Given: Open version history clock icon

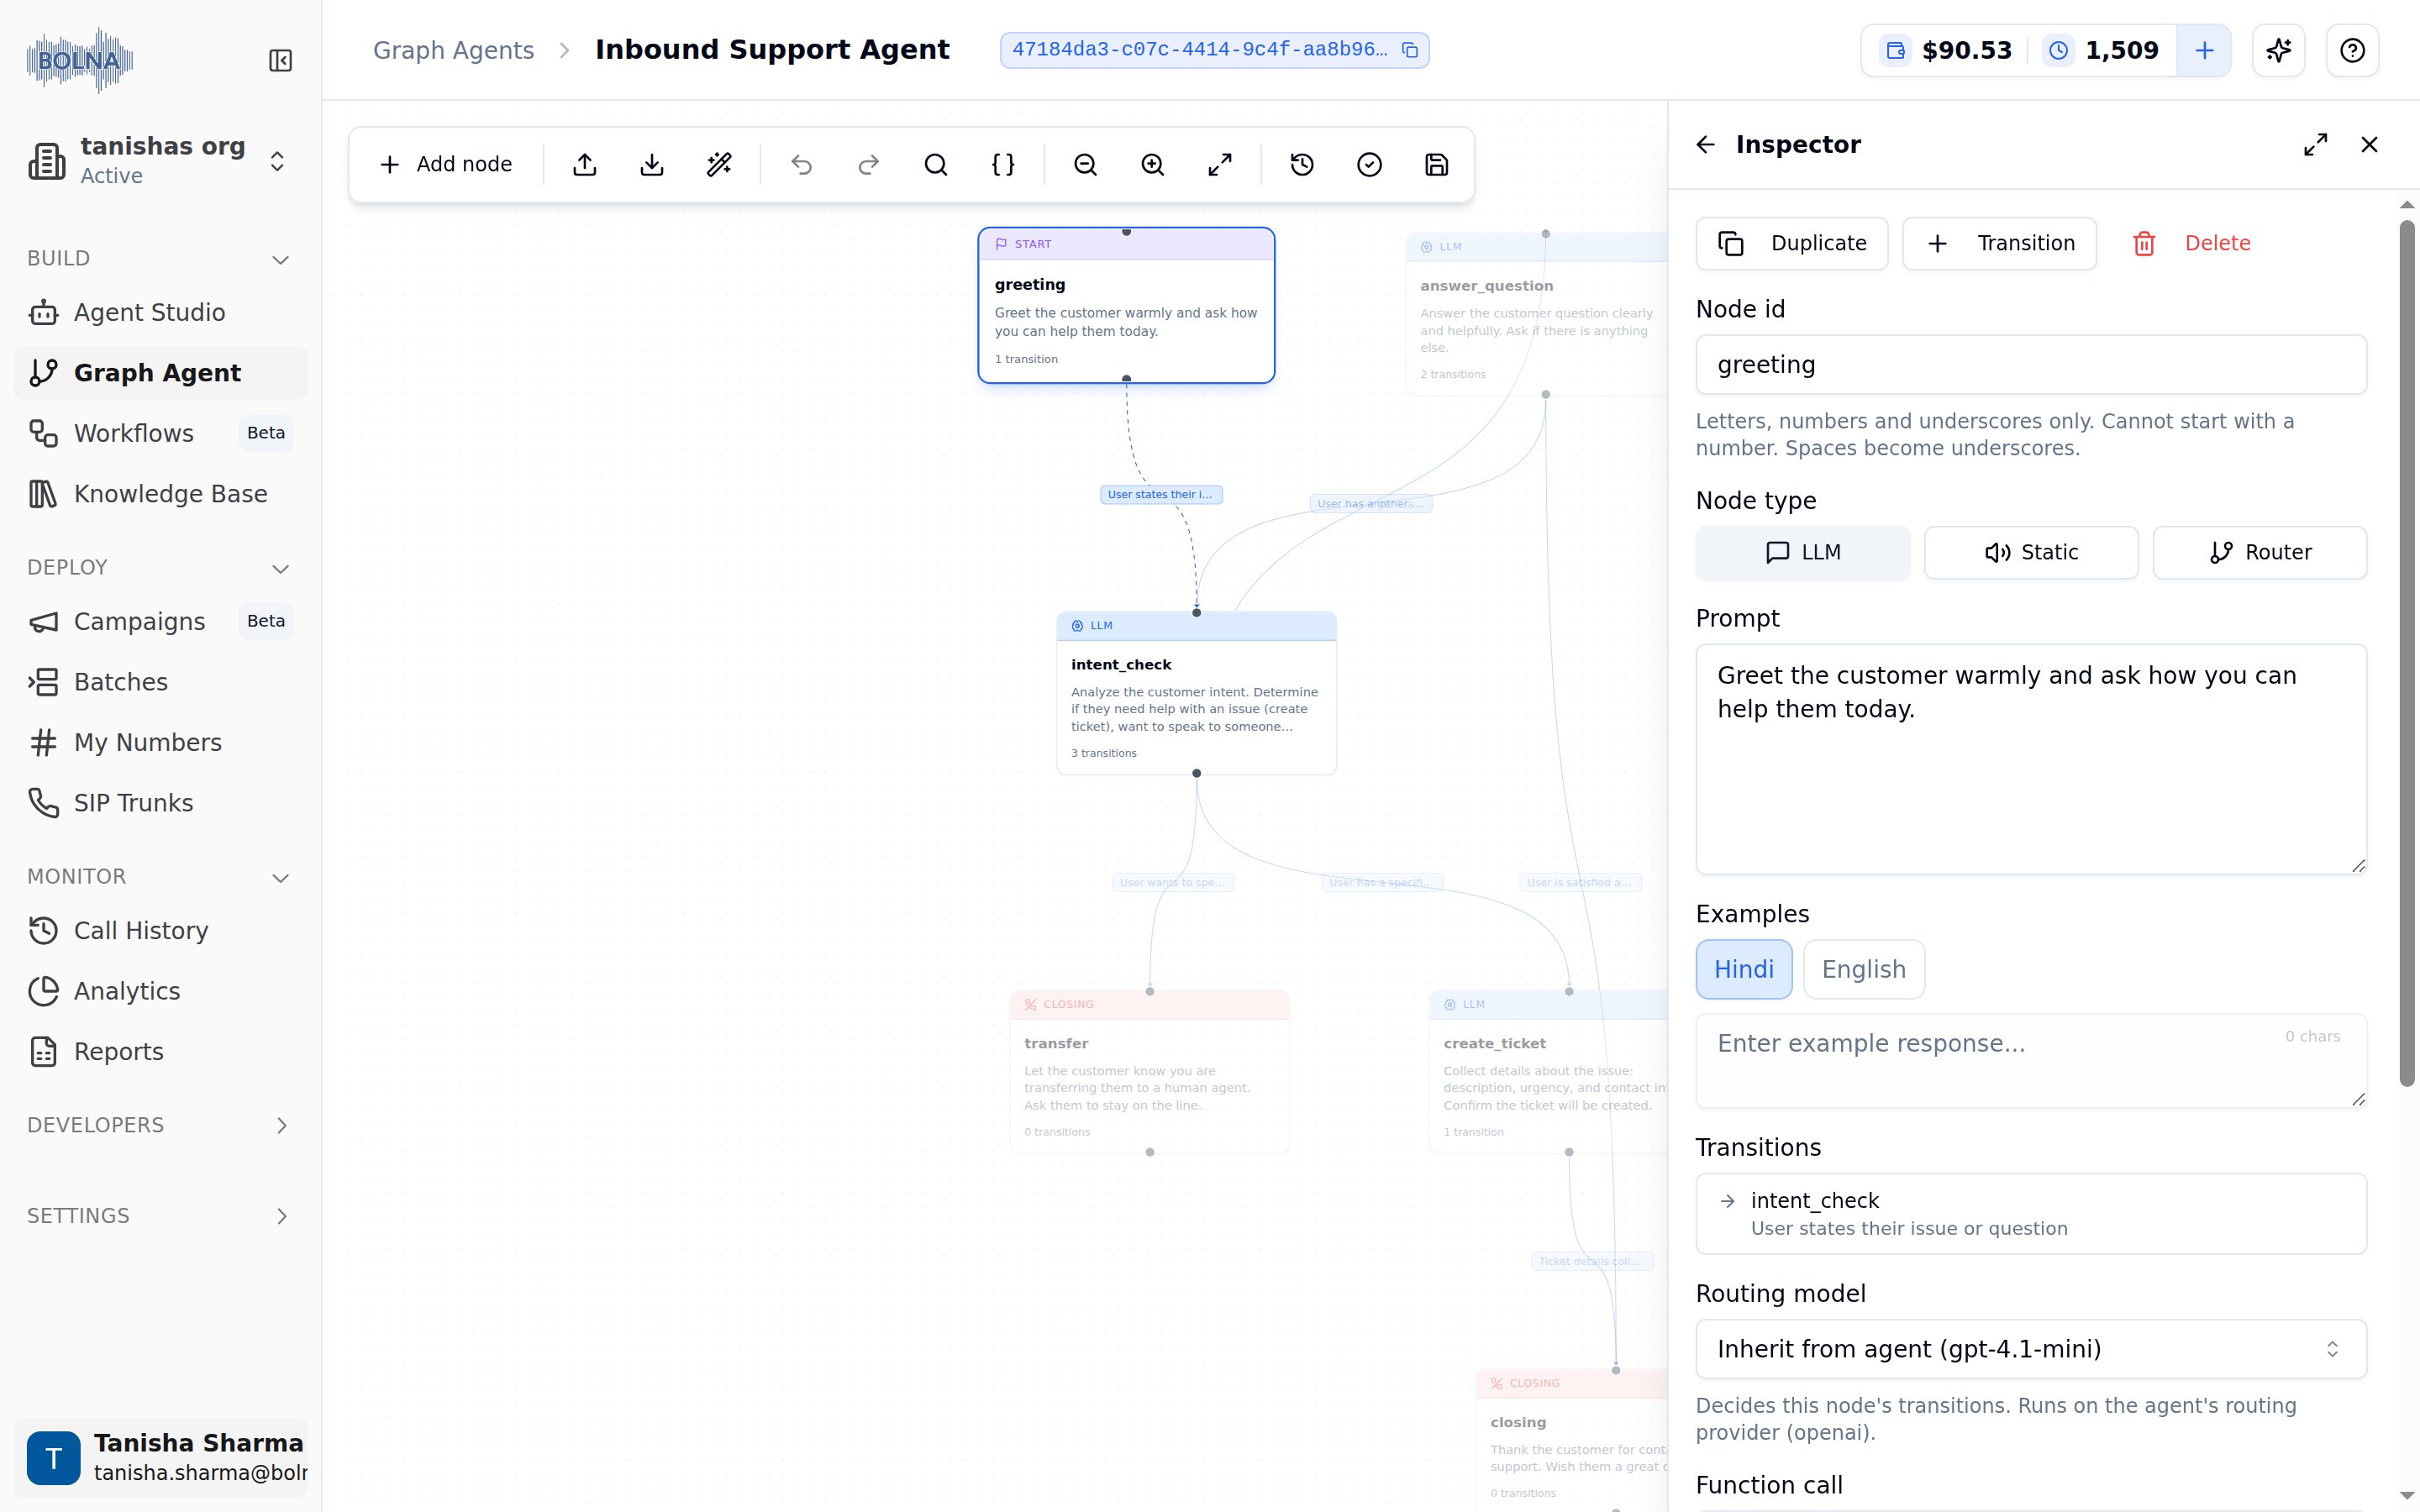Looking at the screenshot, I should (x=1302, y=165).
